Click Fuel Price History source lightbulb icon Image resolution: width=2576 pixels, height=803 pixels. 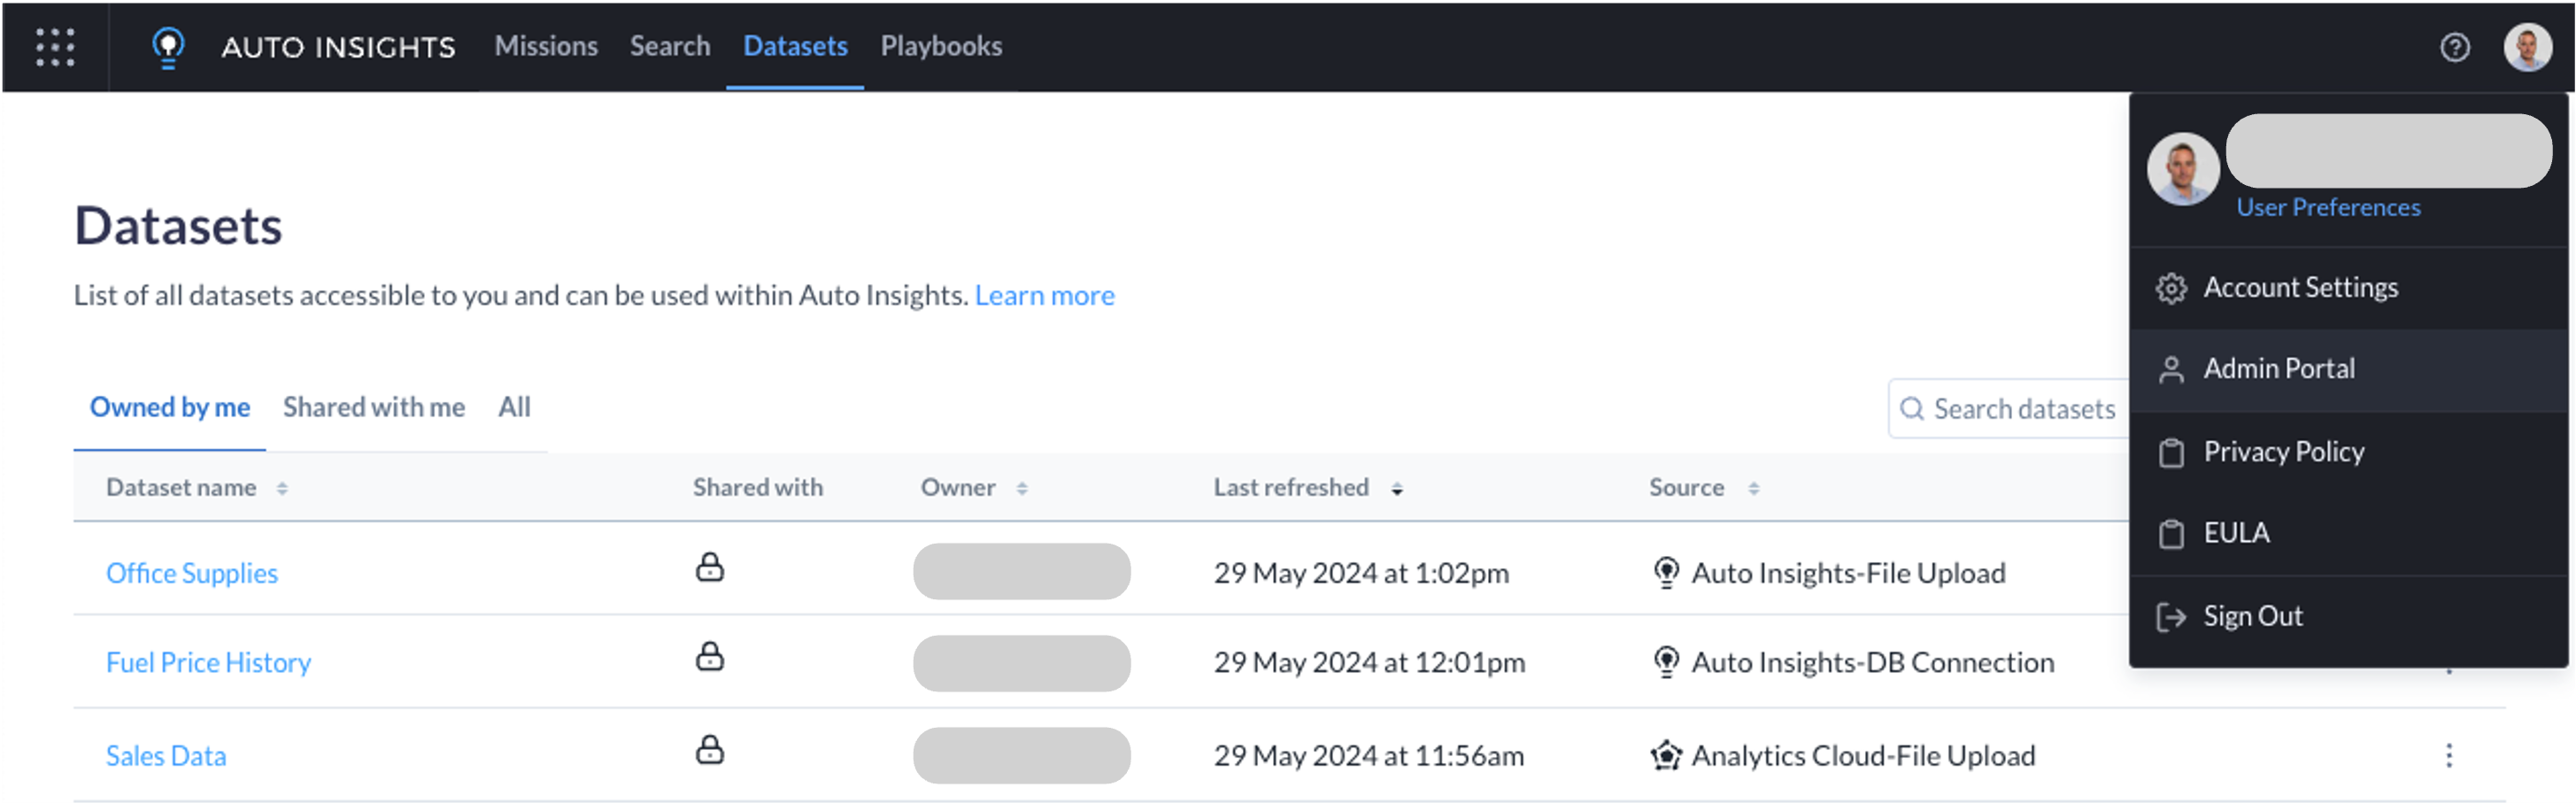coord(1666,662)
